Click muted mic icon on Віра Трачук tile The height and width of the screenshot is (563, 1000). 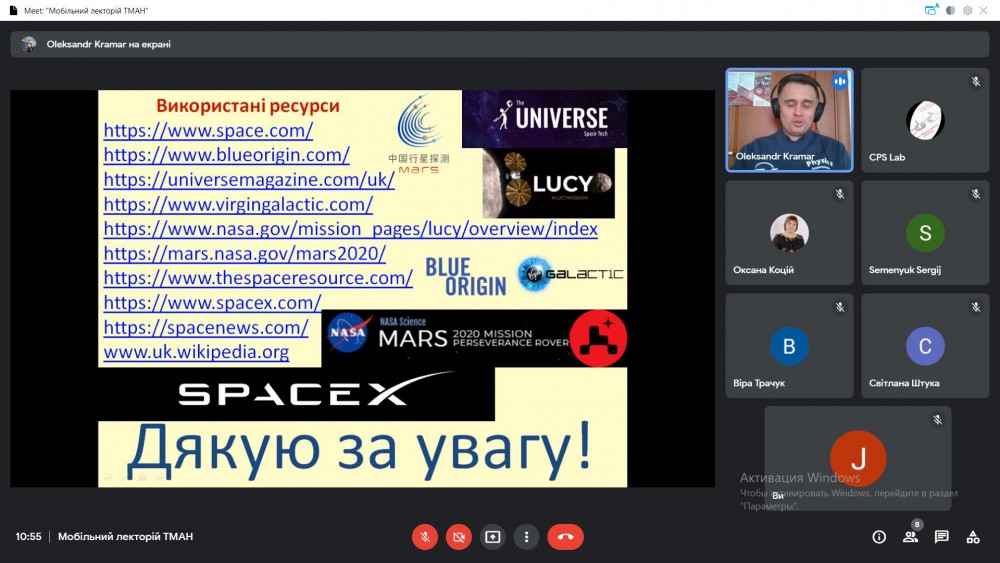pos(840,307)
